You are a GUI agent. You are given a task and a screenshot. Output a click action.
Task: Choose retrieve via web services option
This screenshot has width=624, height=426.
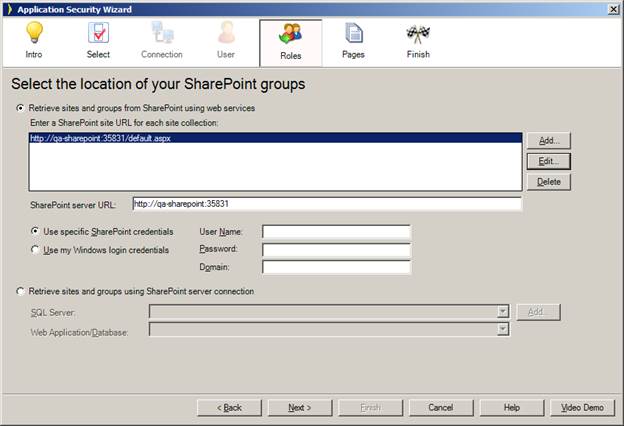(x=20, y=108)
